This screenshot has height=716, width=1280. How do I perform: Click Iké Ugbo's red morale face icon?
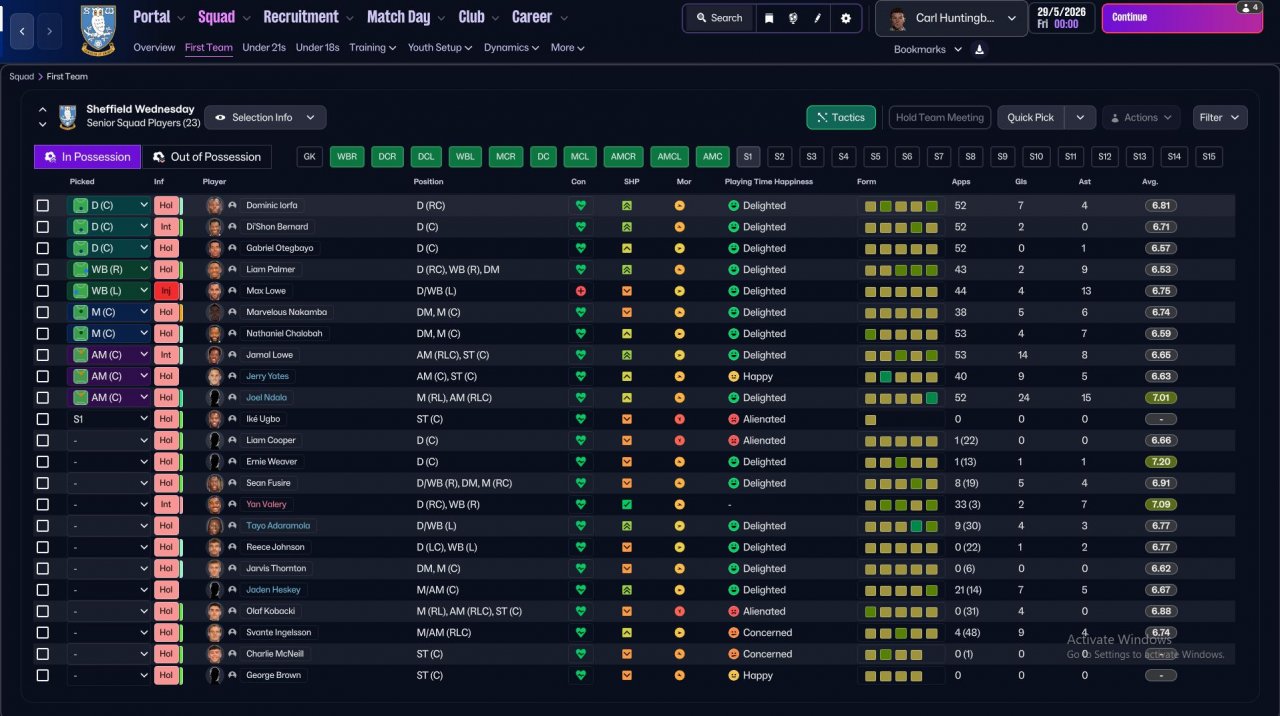click(x=680, y=419)
